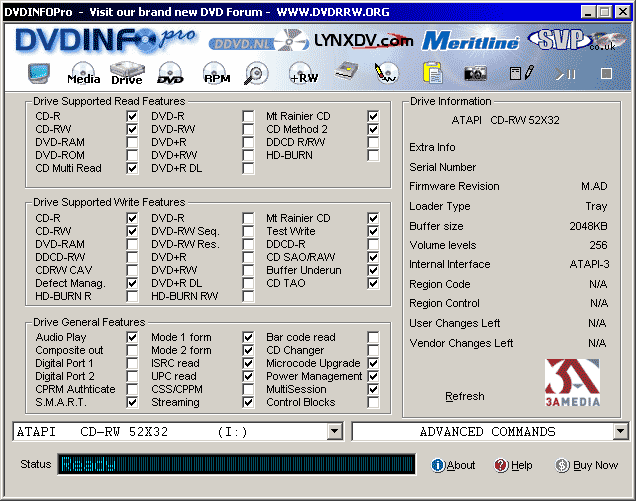Viewport: 636px width, 501px height.
Task: Click the Help button
Action: coord(514,466)
